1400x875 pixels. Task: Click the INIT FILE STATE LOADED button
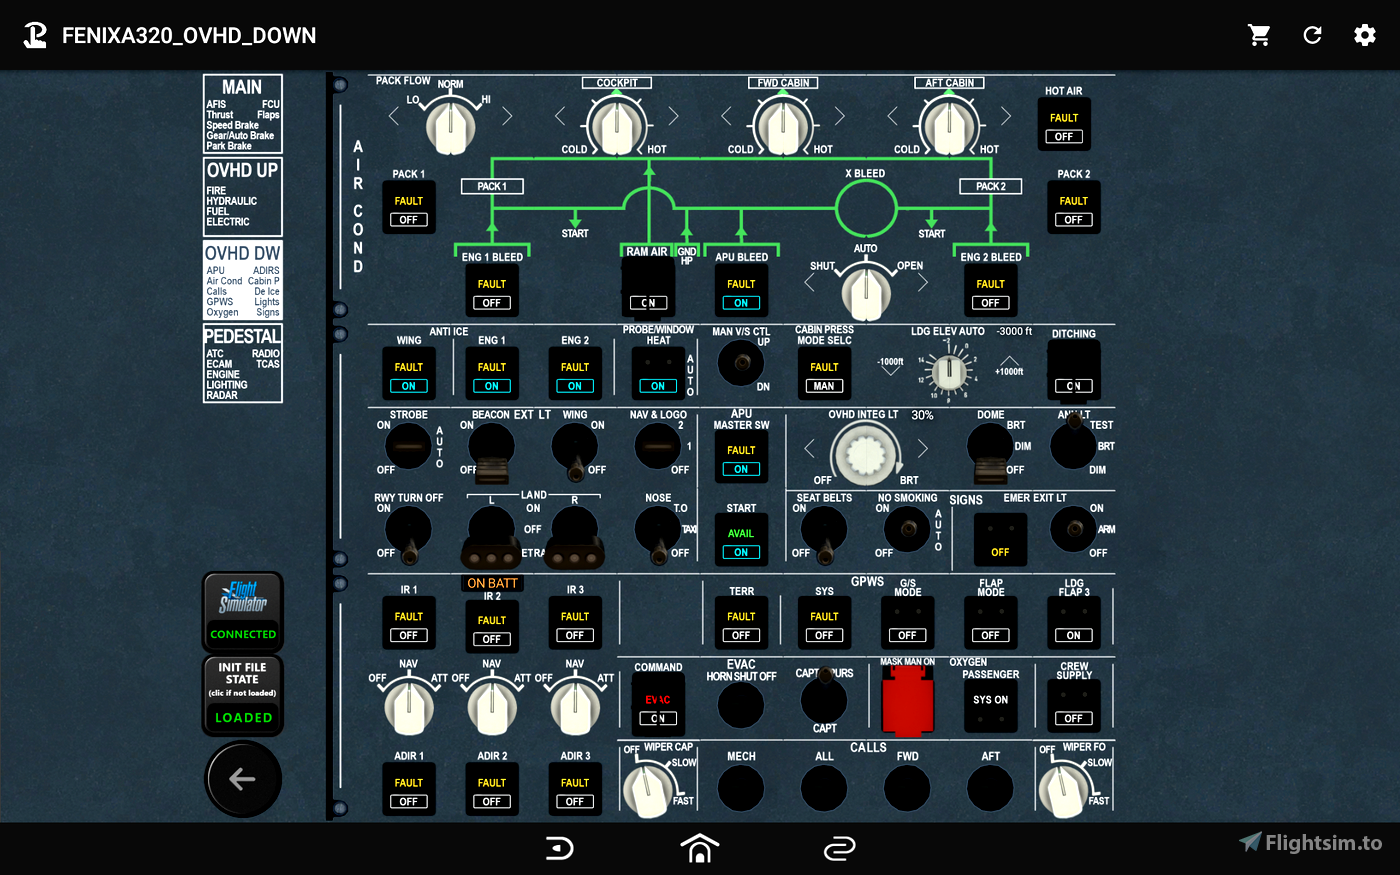pyautogui.click(x=242, y=695)
